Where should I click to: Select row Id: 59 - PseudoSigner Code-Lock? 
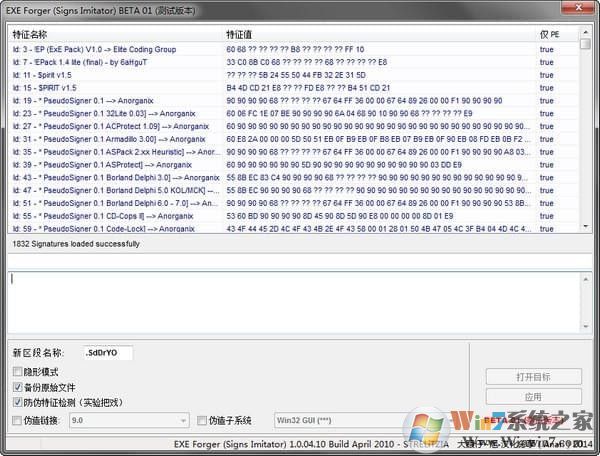point(293,229)
